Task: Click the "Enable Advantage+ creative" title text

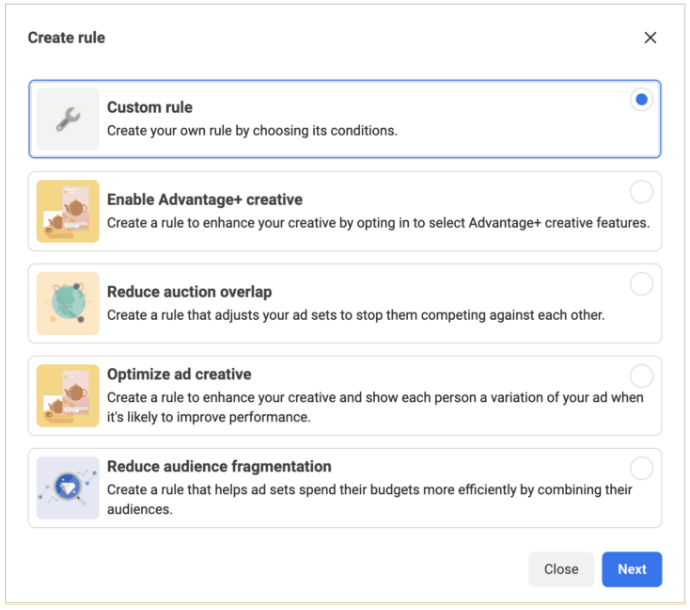Action: pyautogui.click(x=204, y=199)
